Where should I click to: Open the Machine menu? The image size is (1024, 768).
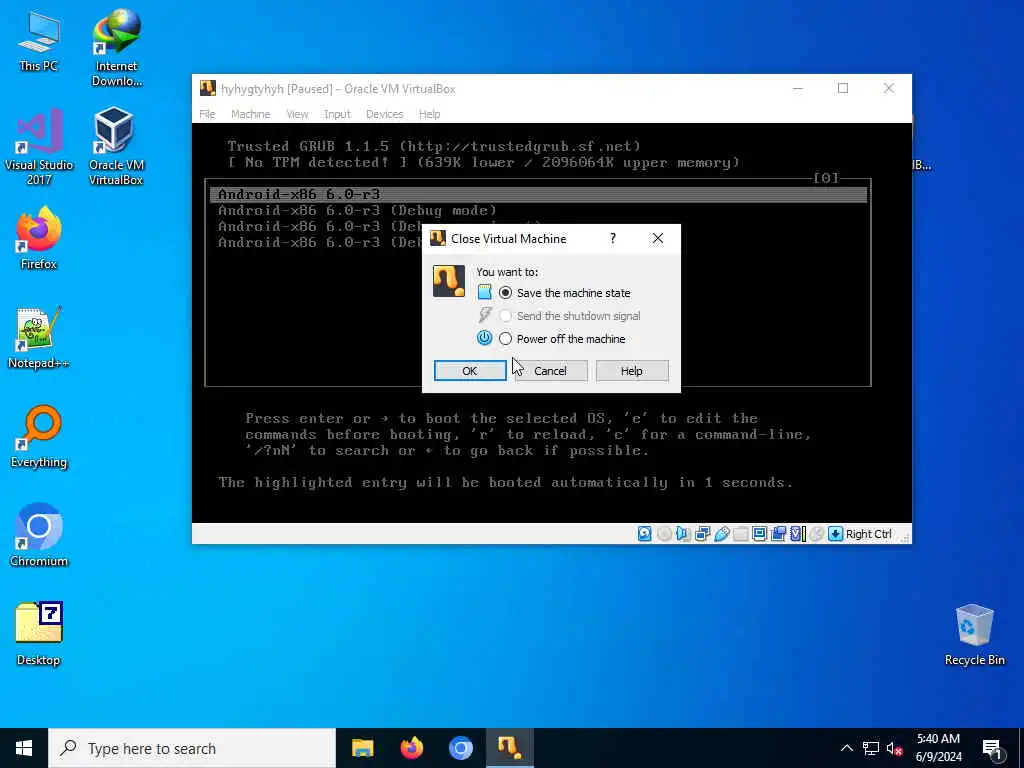(251, 114)
